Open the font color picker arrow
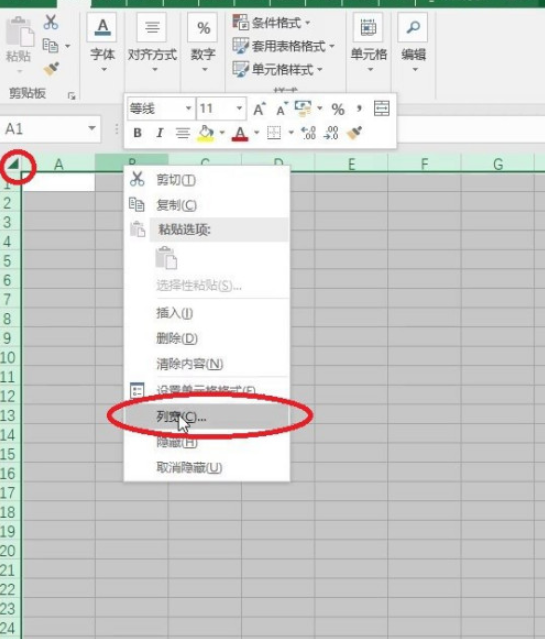Viewport: 545px width, 639px height. coord(256,132)
